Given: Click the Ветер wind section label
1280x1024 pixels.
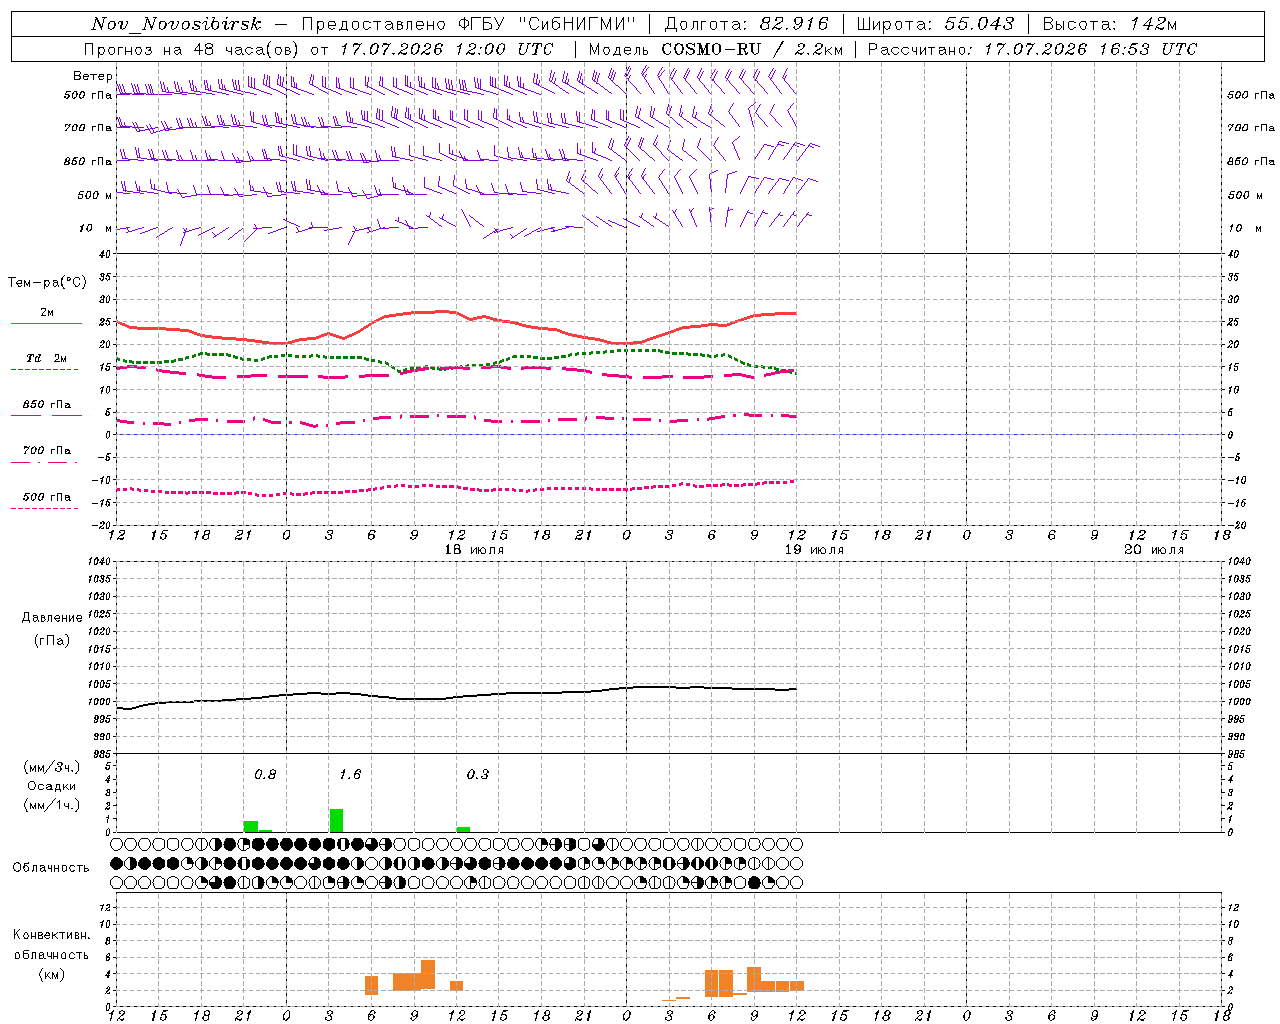Looking at the screenshot, I should (92, 76).
